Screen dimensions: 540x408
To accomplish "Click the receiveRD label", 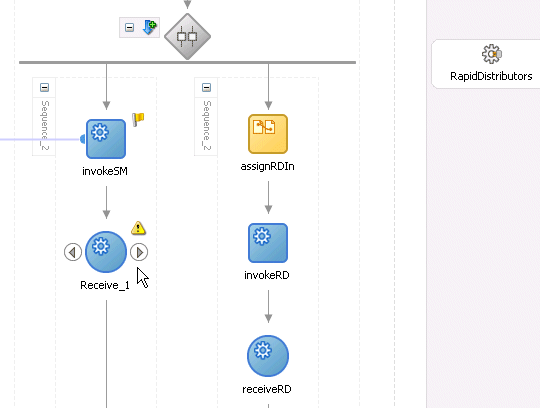I will coord(267,389).
